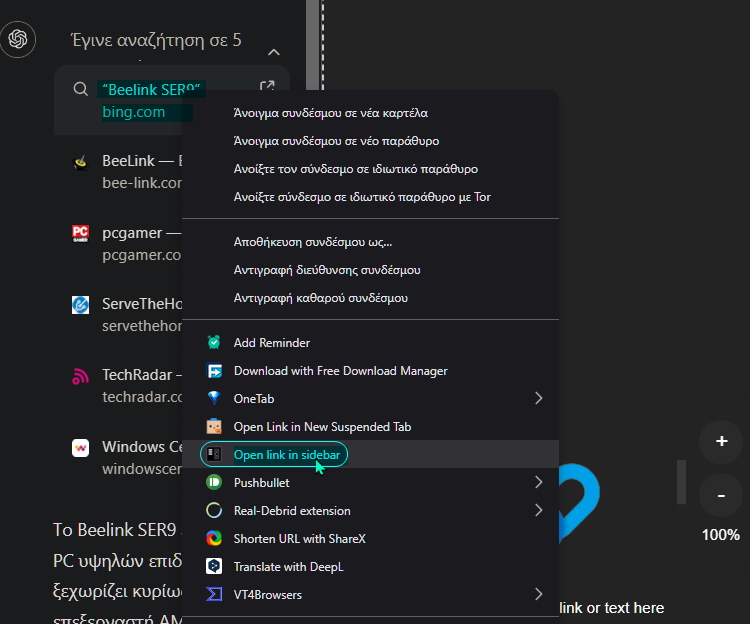Open the TechRadar source result
Viewport: 750px width, 624px height.
pos(119,385)
